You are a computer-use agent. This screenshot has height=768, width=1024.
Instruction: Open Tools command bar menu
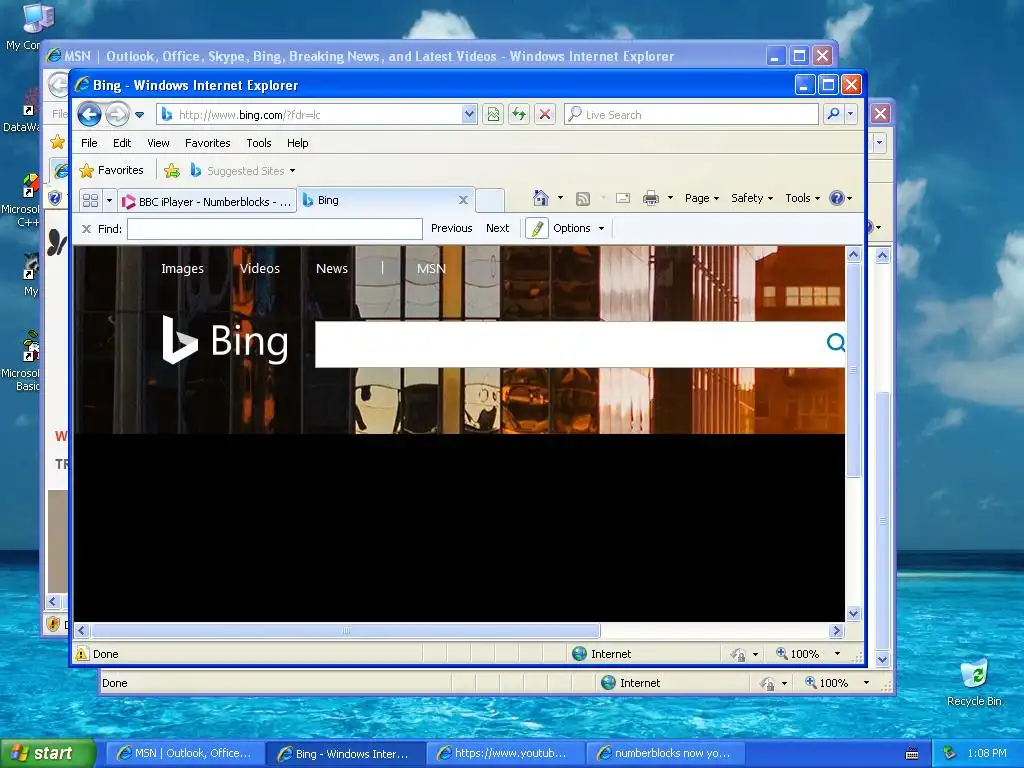tap(803, 198)
